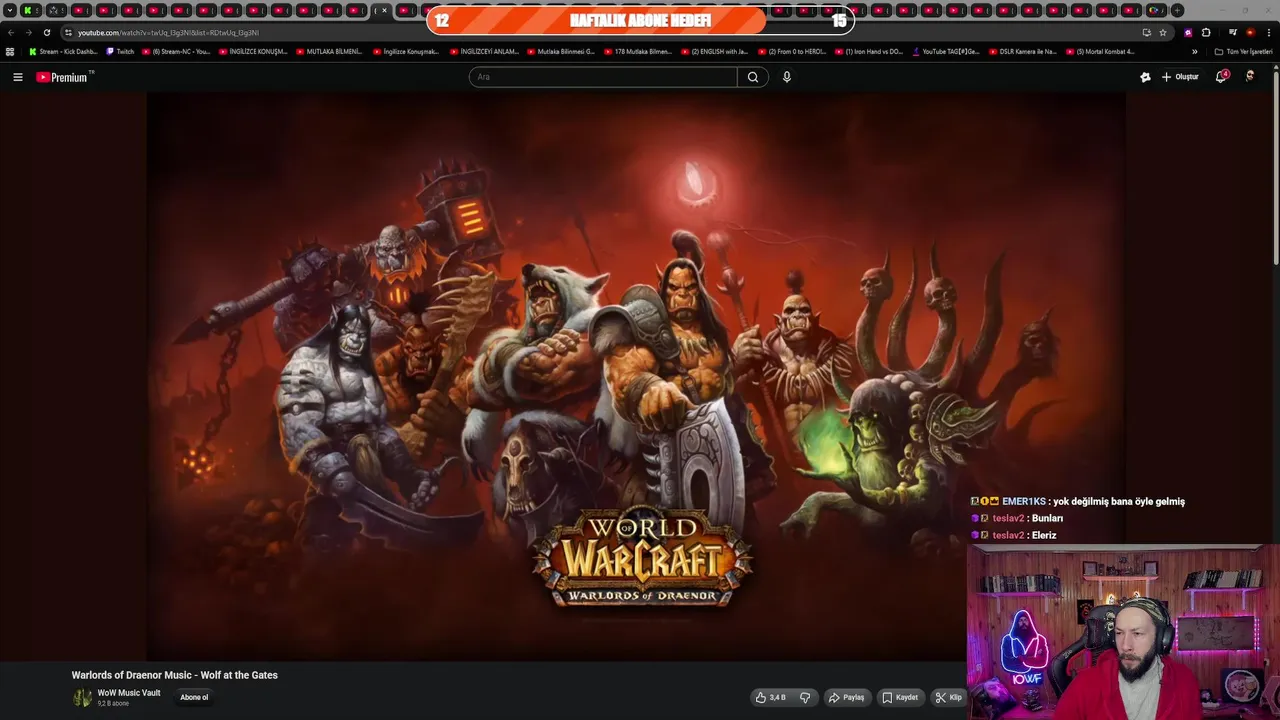Open the İNGİLİZCE KONUŞM... bookmark
Image resolution: width=1280 pixels, height=720 pixels.
click(x=253, y=51)
